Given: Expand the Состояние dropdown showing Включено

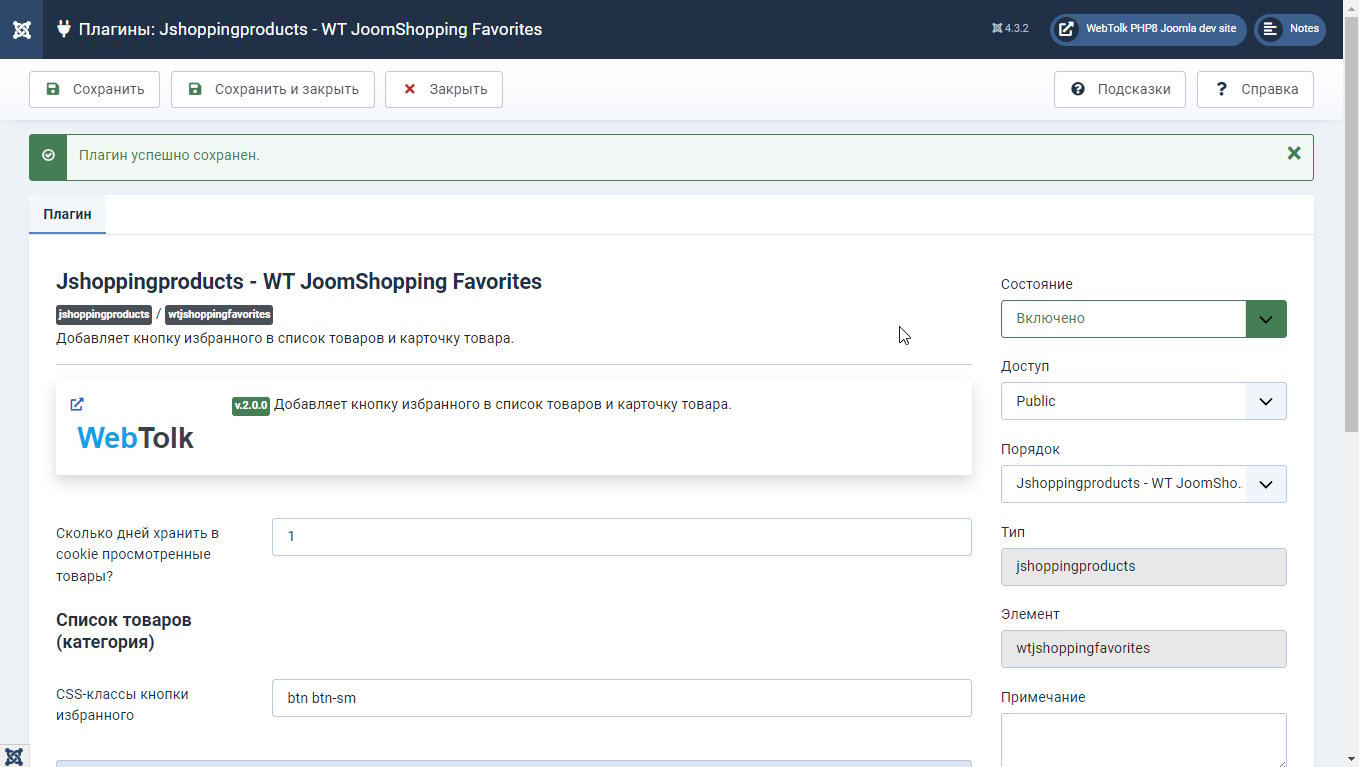Looking at the screenshot, I should pos(1143,319).
